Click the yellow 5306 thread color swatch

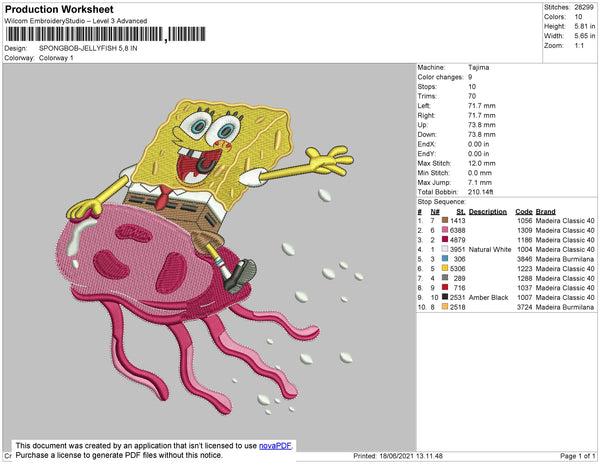pos(445,268)
